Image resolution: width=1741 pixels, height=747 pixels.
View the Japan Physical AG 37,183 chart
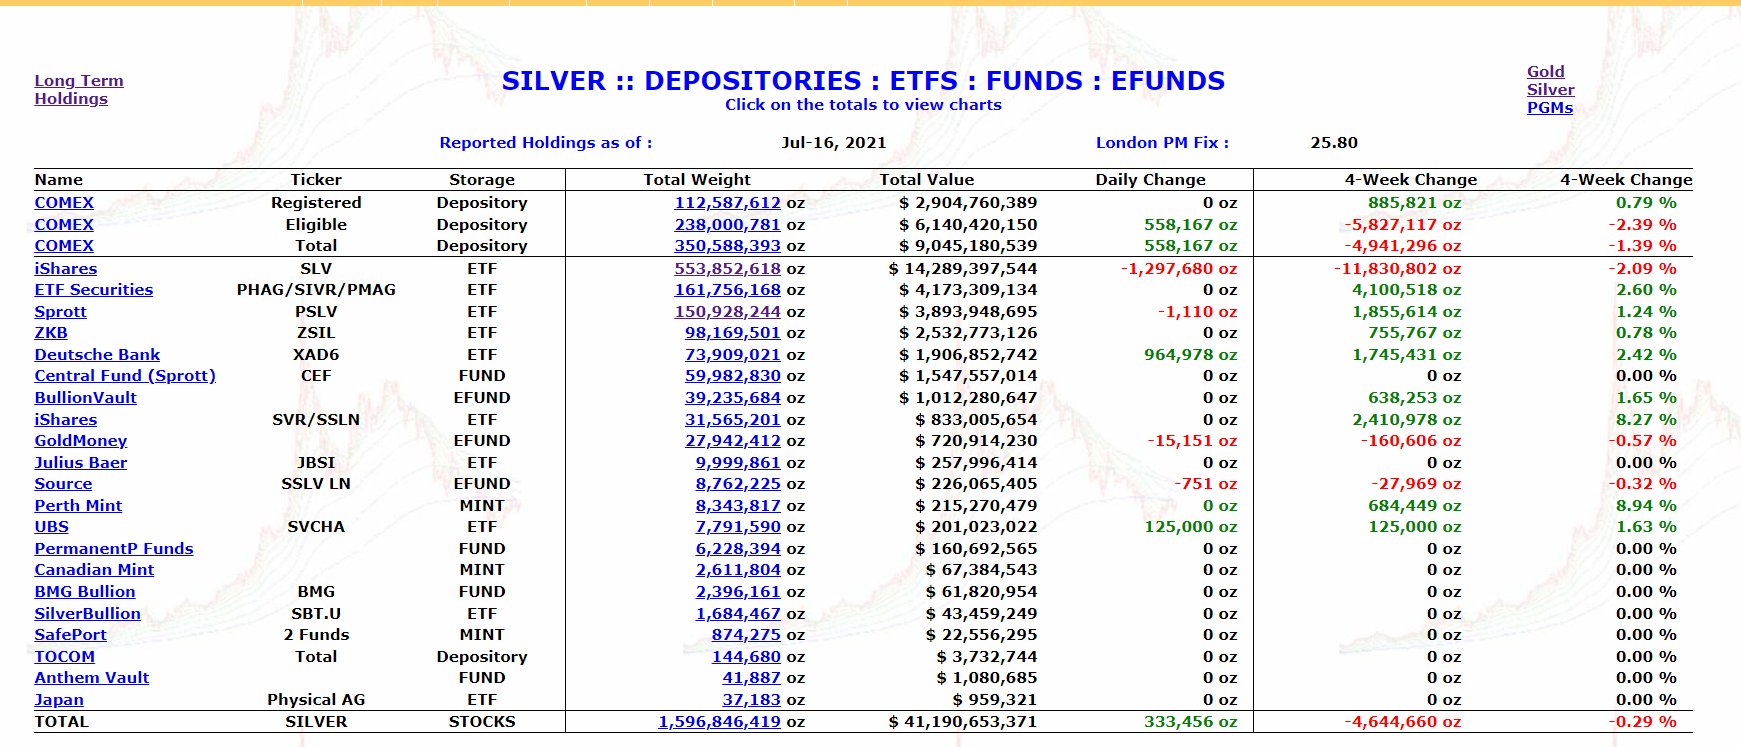coord(751,699)
